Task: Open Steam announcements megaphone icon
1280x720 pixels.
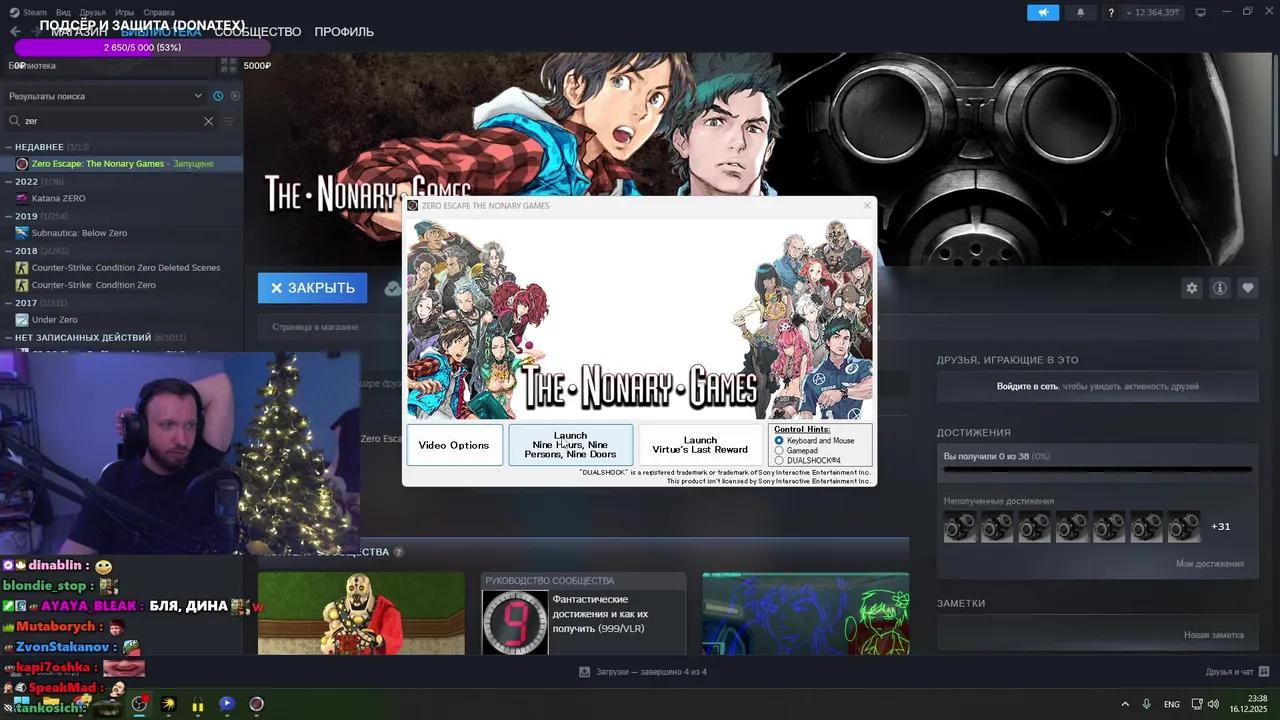Action: click(1043, 13)
